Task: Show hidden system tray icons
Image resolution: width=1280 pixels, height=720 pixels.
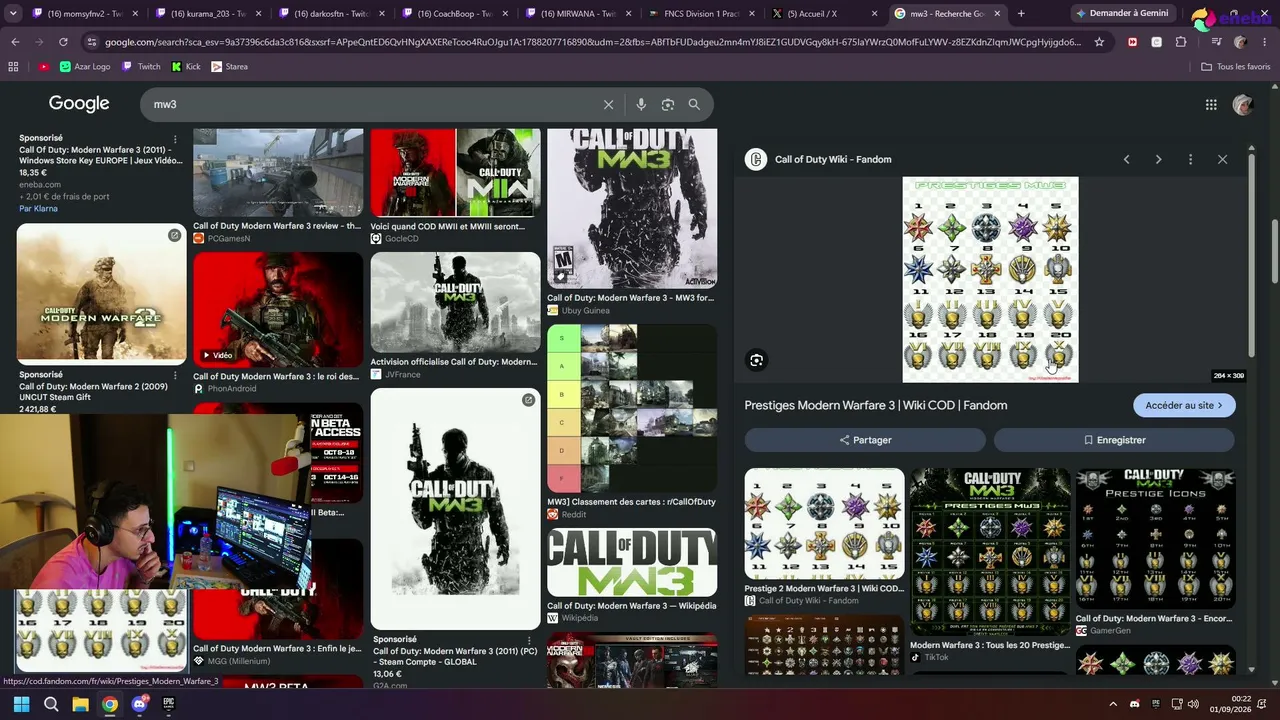Action: tap(1112, 704)
